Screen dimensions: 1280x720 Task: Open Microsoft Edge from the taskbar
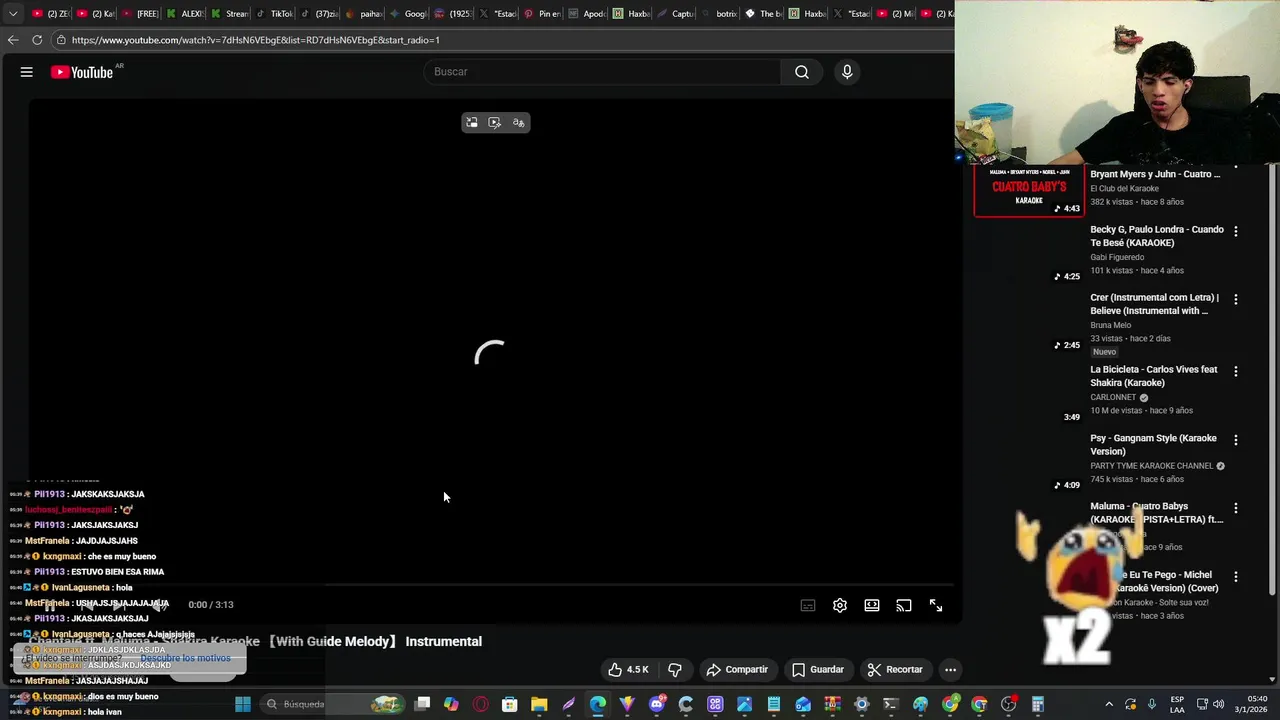click(597, 704)
